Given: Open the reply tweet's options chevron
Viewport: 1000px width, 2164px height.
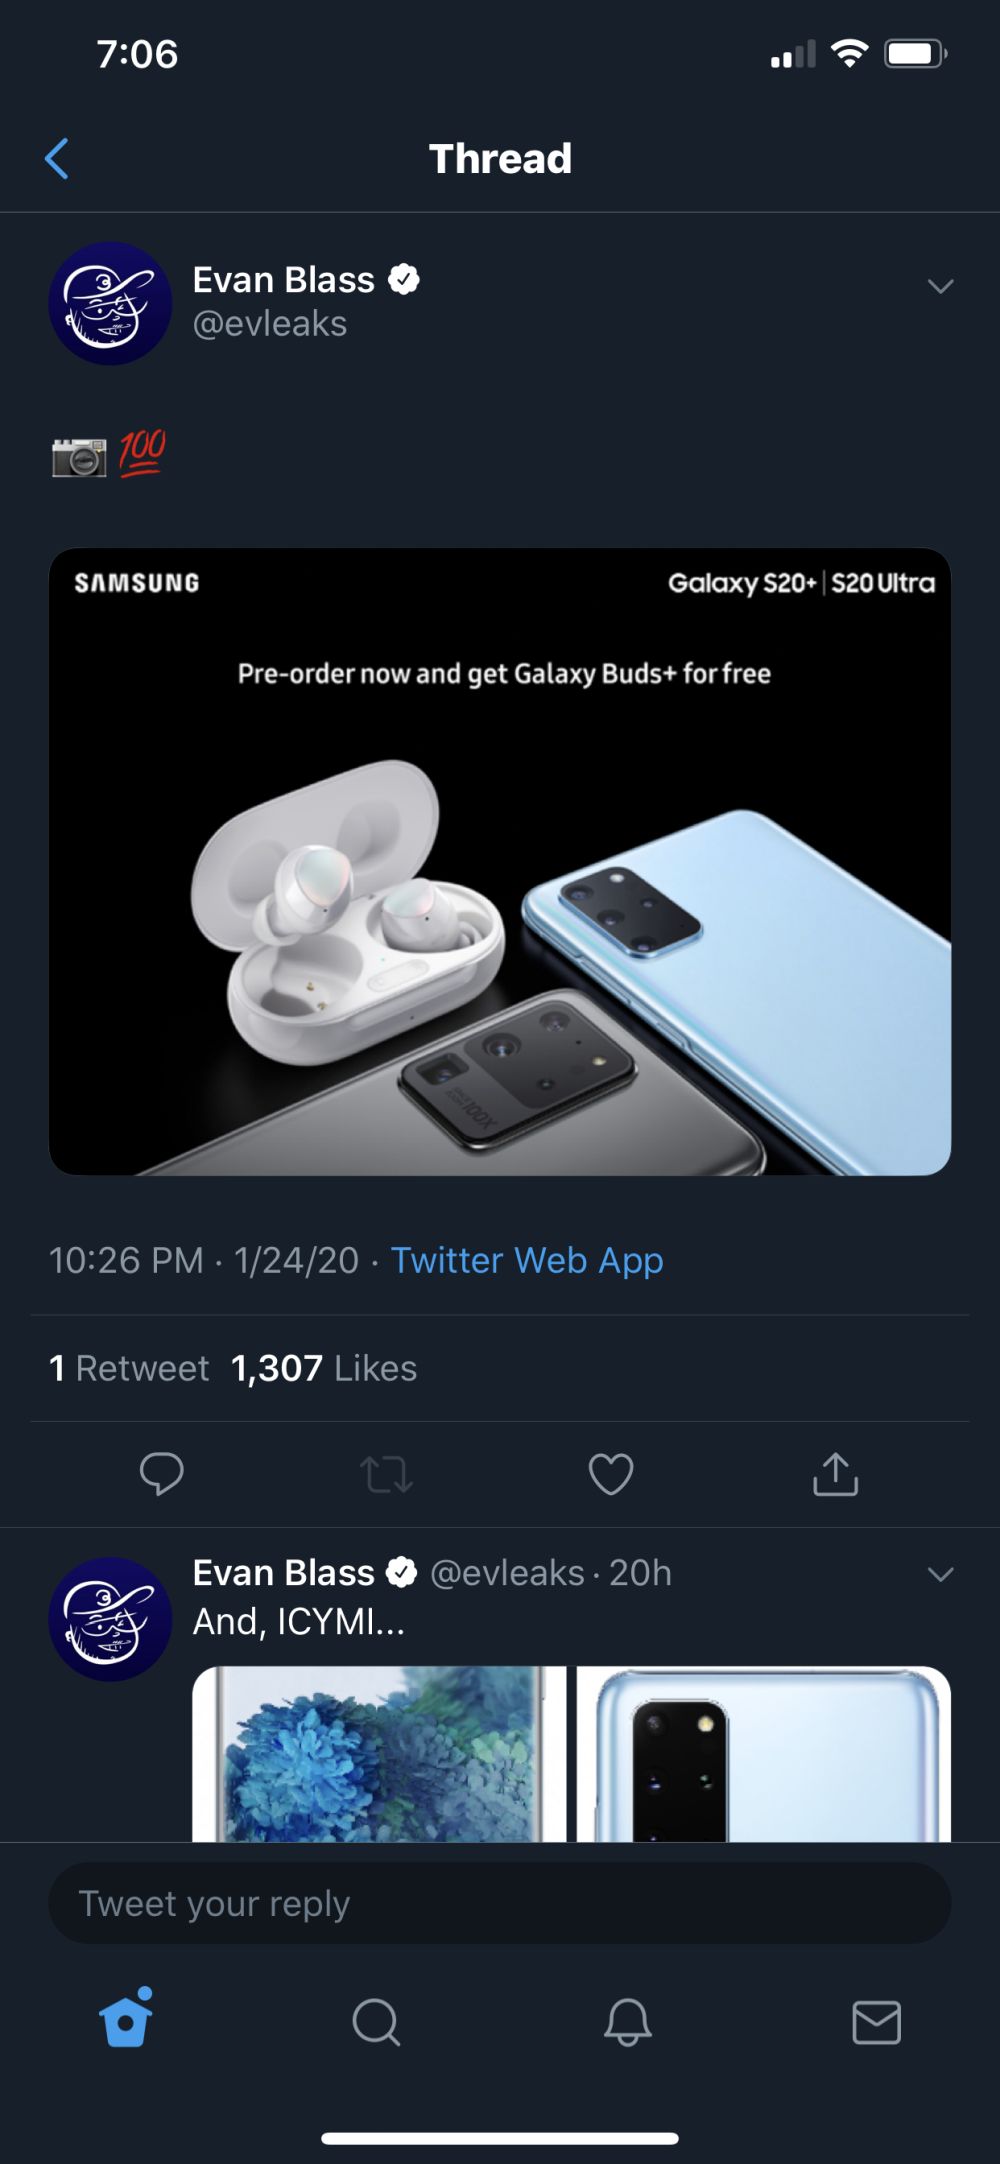Looking at the screenshot, I should (x=940, y=1573).
